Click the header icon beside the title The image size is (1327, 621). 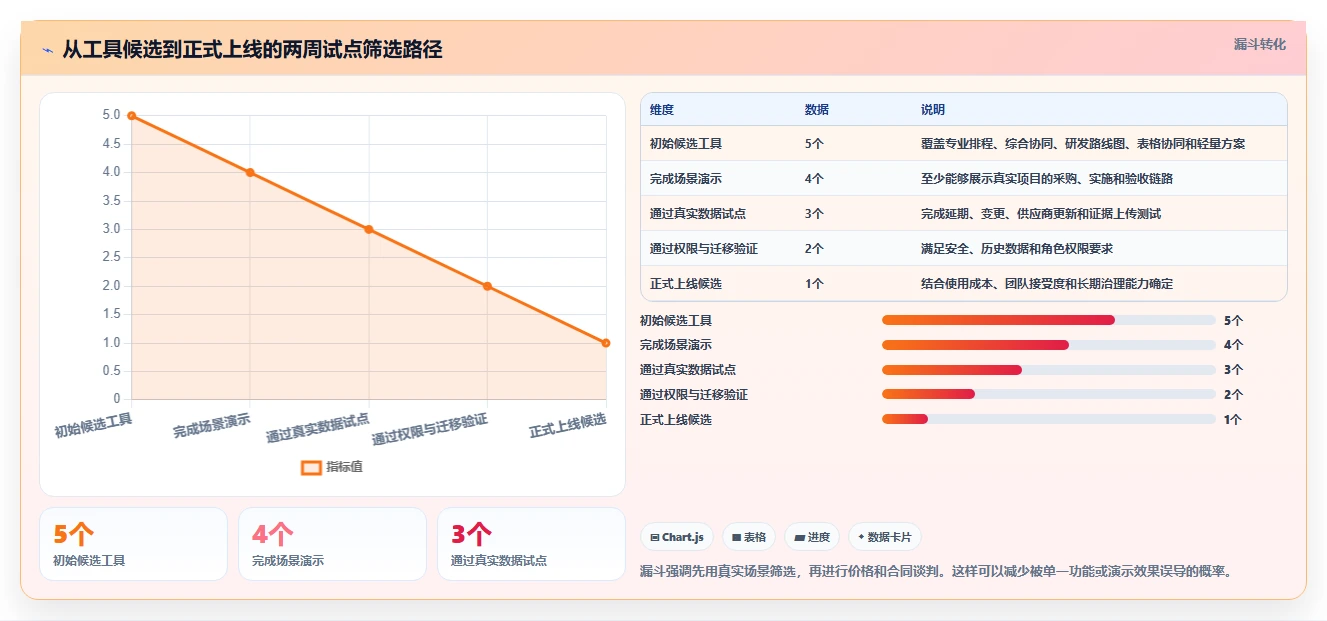click(47, 50)
